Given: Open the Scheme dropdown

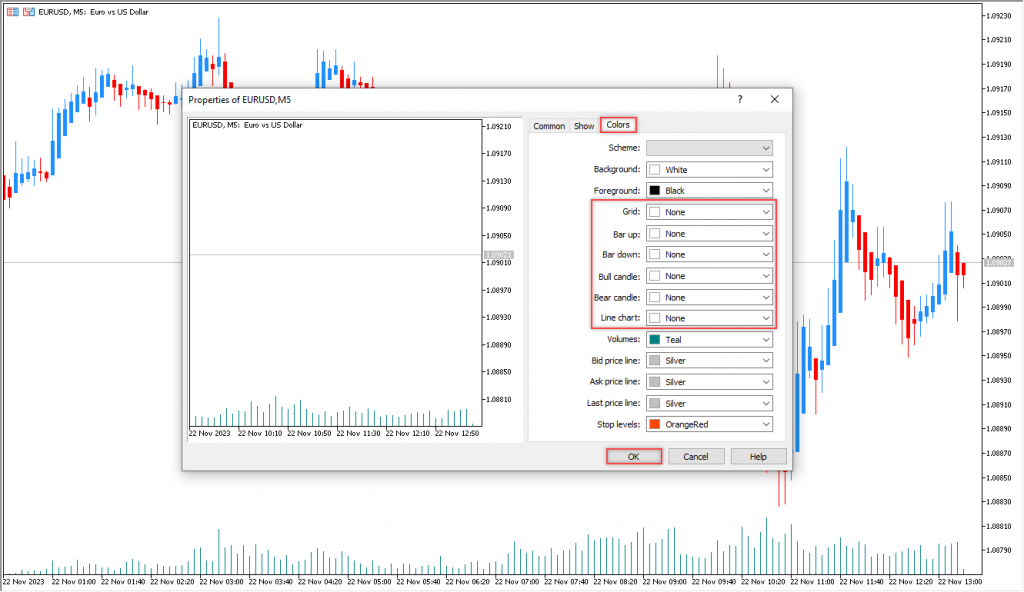Looking at the screenshot, I should 710,148.
